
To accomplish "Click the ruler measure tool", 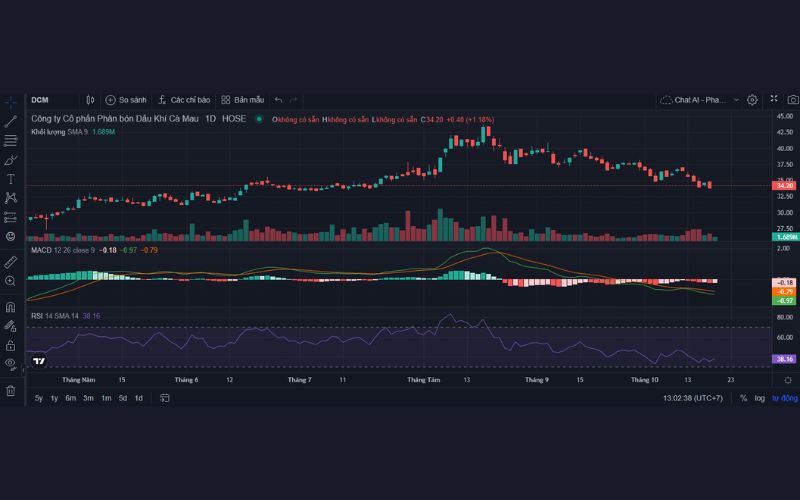I will click(x=11, y=261).
